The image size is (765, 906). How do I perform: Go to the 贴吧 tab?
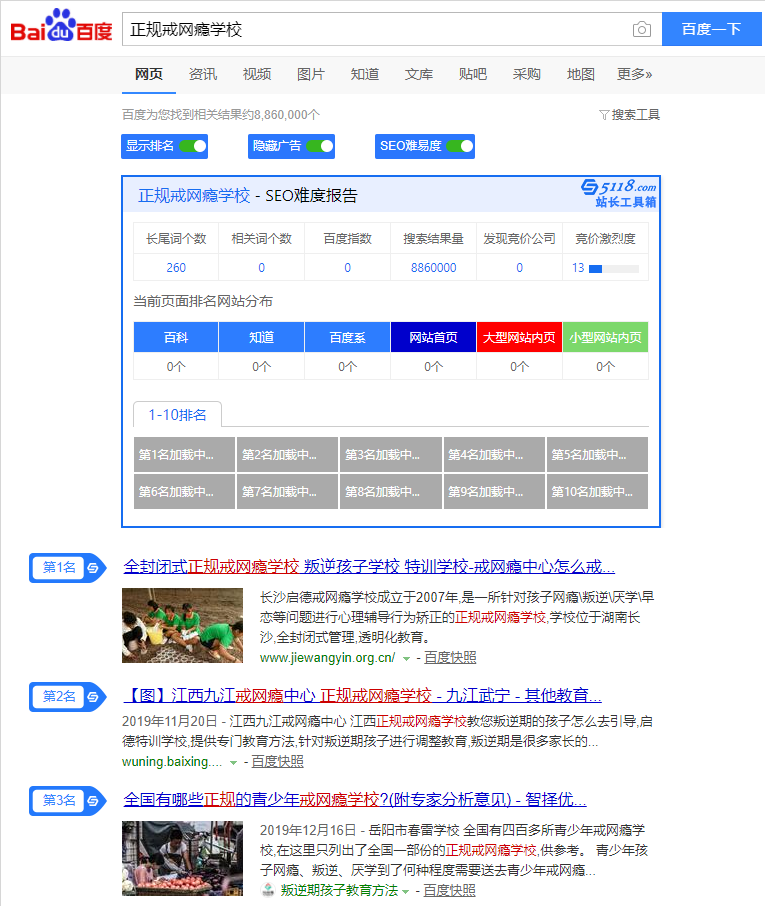click(473, 75)
